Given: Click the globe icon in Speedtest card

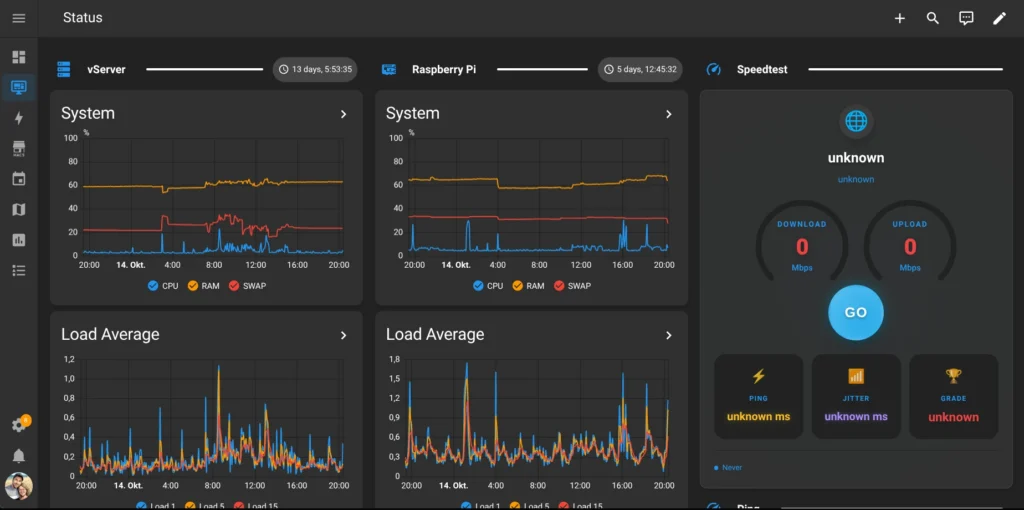Looking at the screenshot, I should click(856, 121).
